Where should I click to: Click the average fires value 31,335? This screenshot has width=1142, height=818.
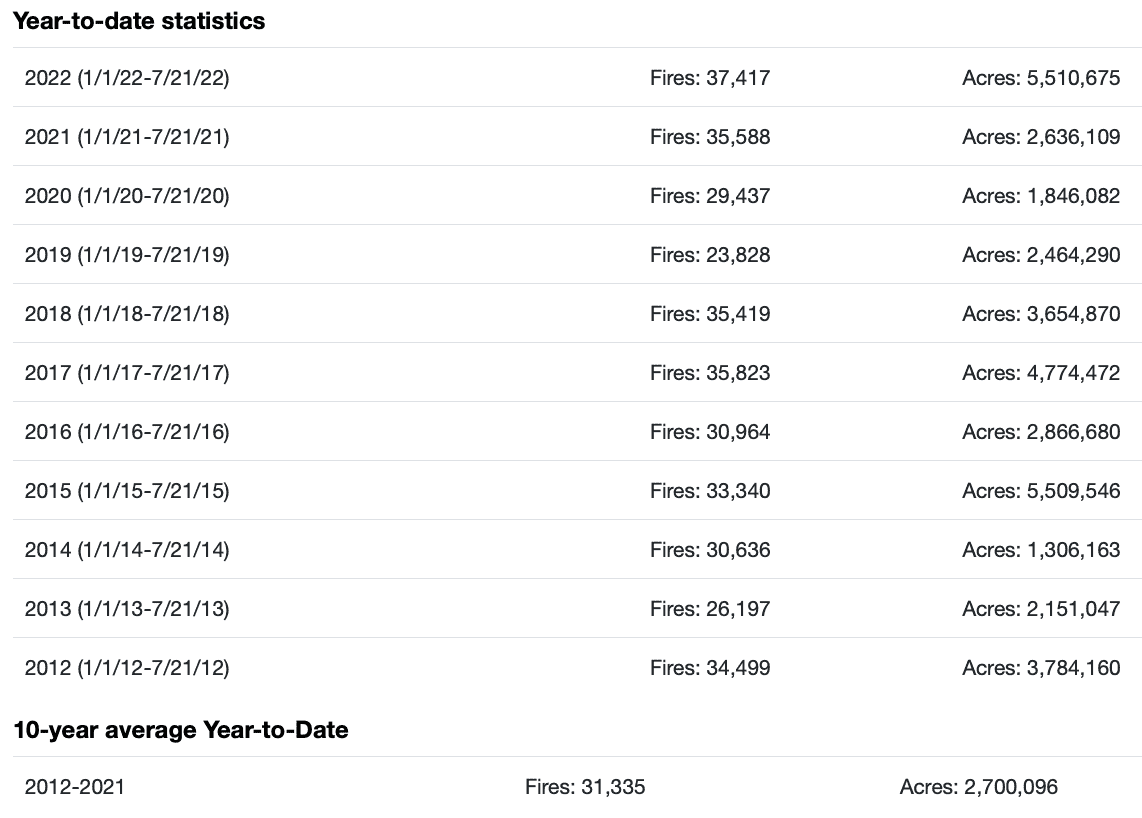pos(585,787)
